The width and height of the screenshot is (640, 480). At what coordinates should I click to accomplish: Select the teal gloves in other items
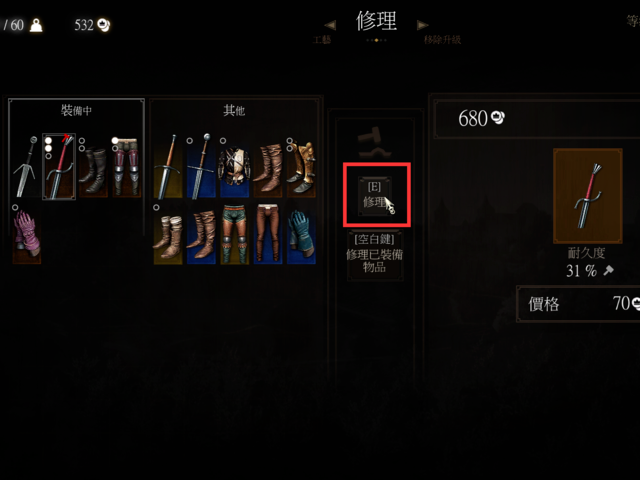coord(301,233)
